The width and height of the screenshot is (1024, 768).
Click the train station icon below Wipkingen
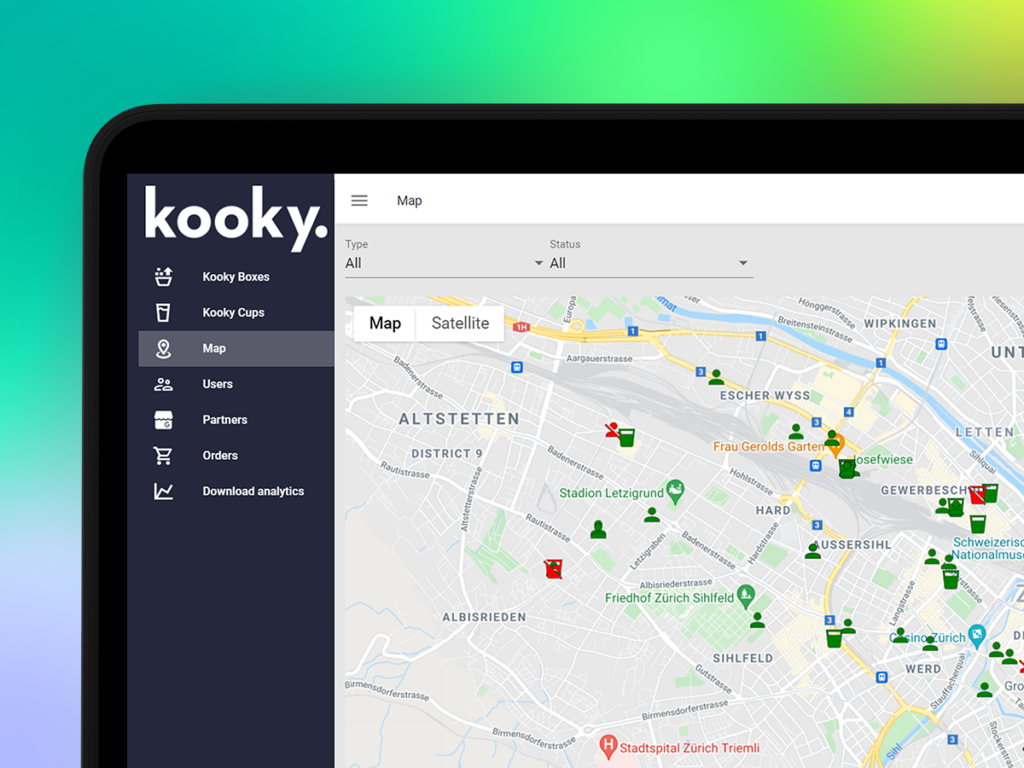pyautogui.click(x=941, y=344)
